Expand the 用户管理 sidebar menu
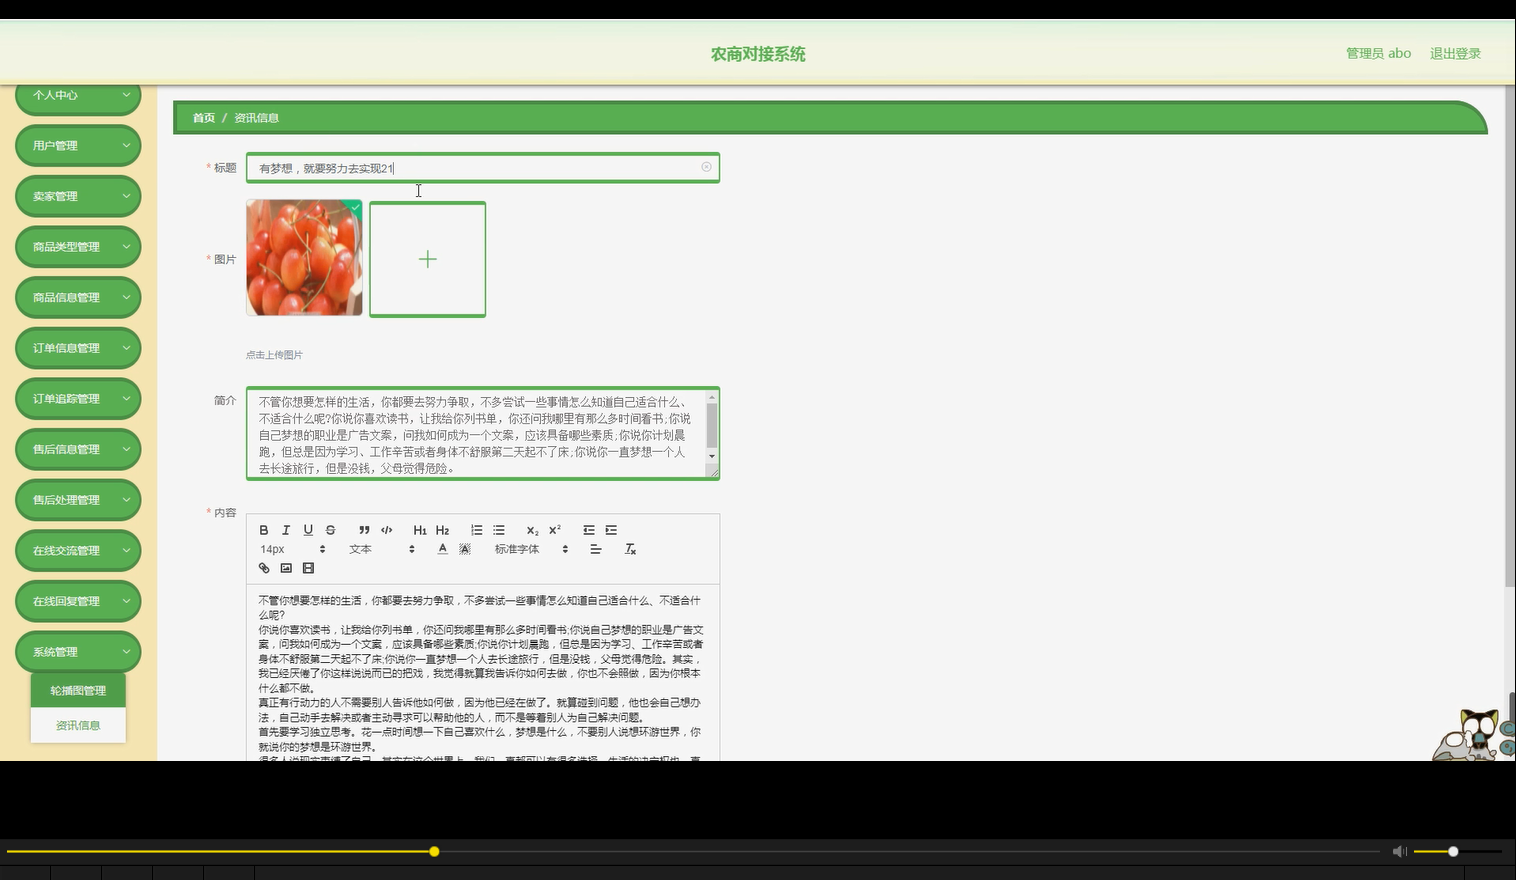The image size is (1516, 880). tap(77, 145)
